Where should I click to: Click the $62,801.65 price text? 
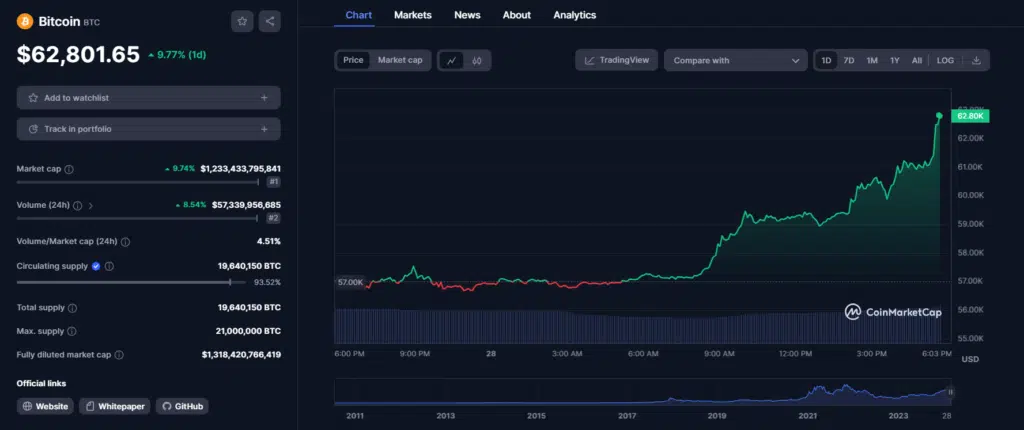(78, 54)
